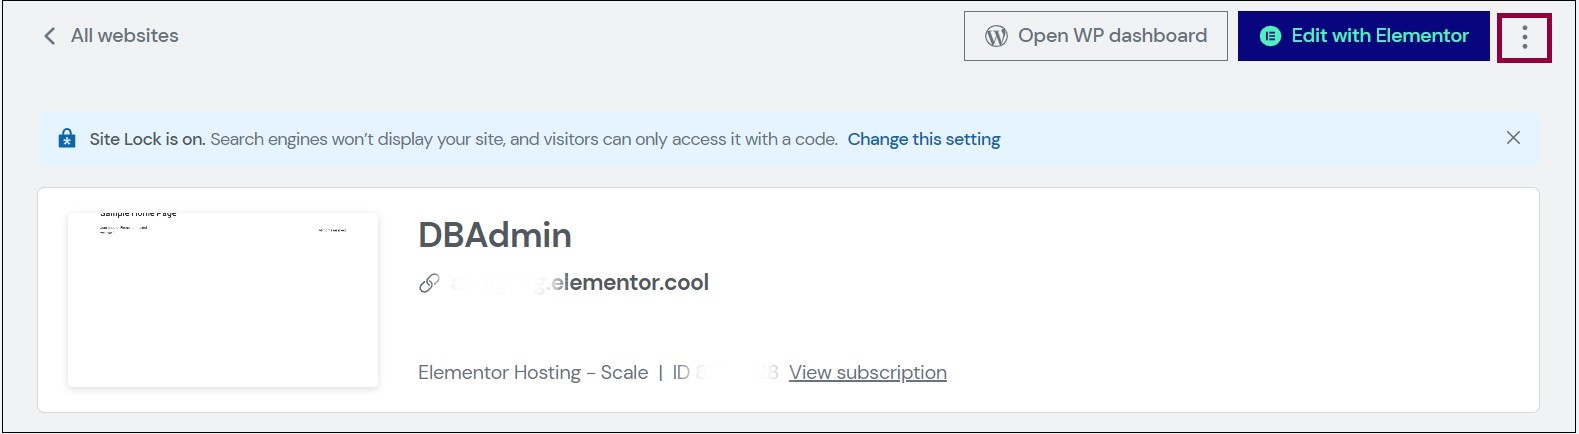Click the search engines notice message

tap(524, 139)
